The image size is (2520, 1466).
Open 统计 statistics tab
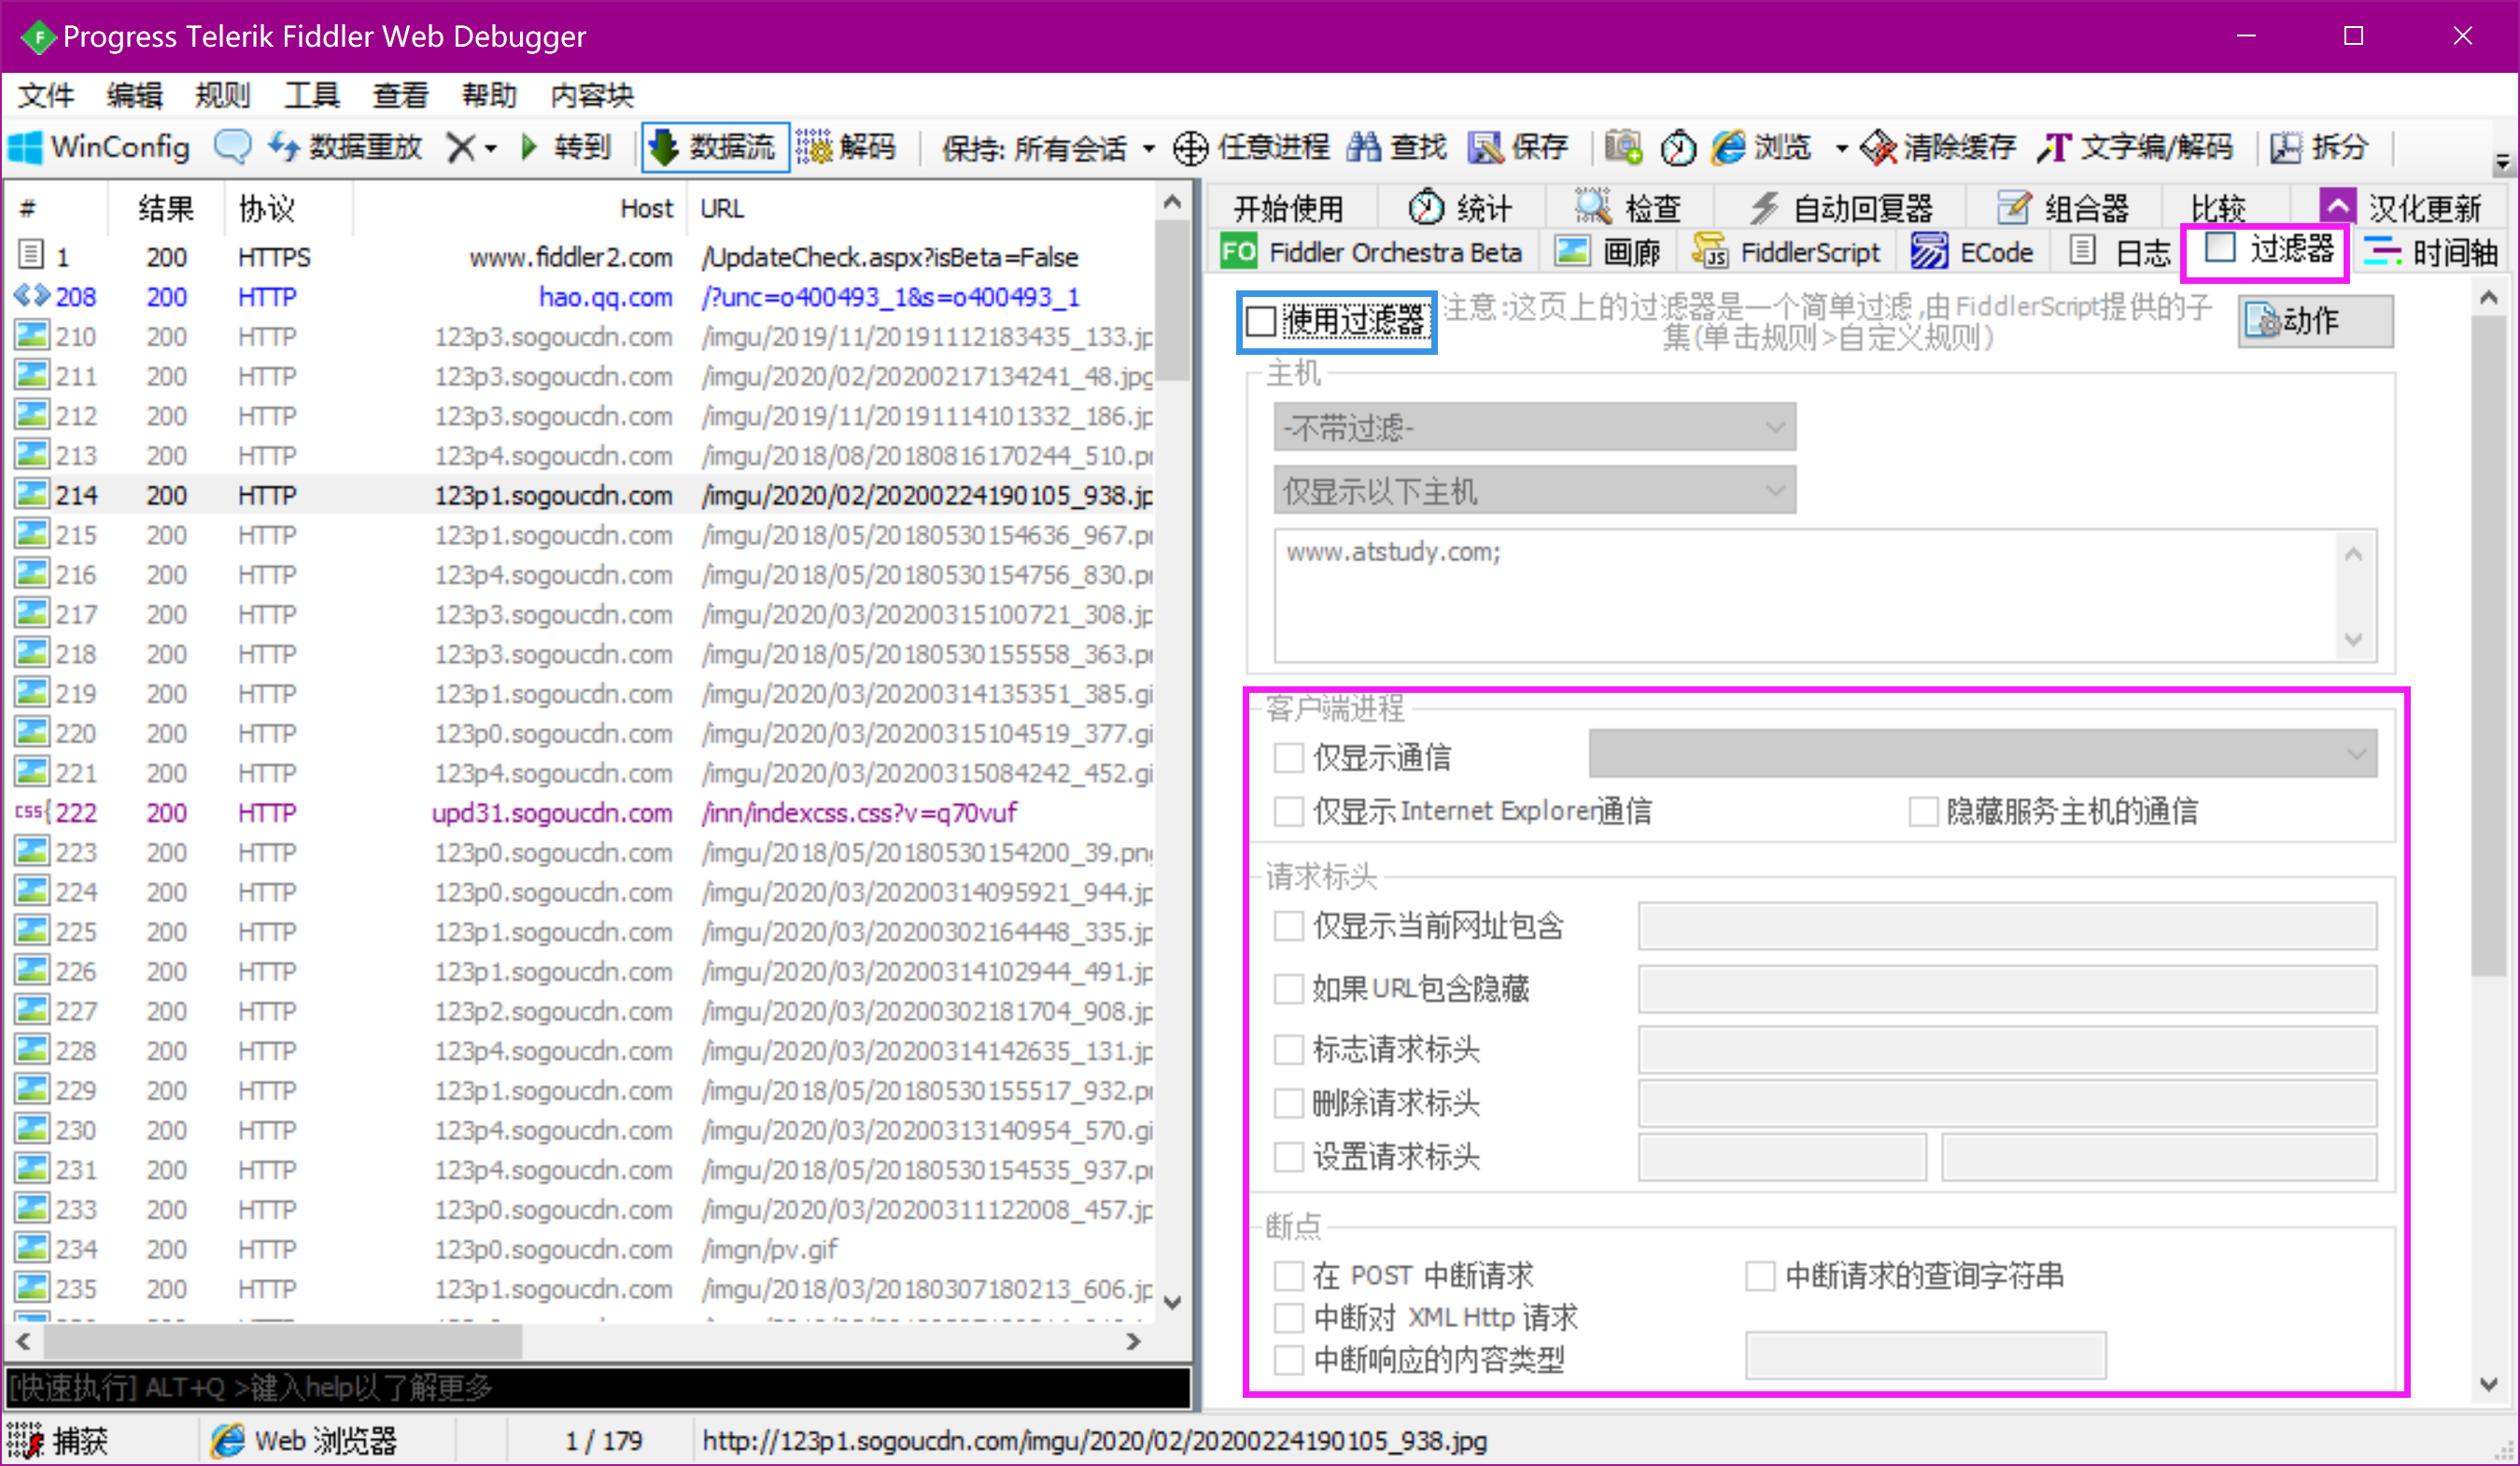[x=1460, y=208]
